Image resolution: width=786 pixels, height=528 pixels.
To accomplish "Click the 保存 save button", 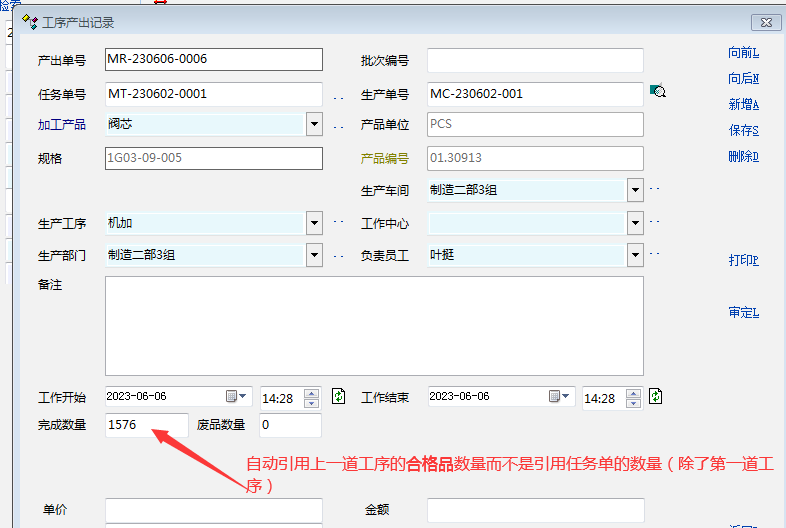I will tap(743, 130).
